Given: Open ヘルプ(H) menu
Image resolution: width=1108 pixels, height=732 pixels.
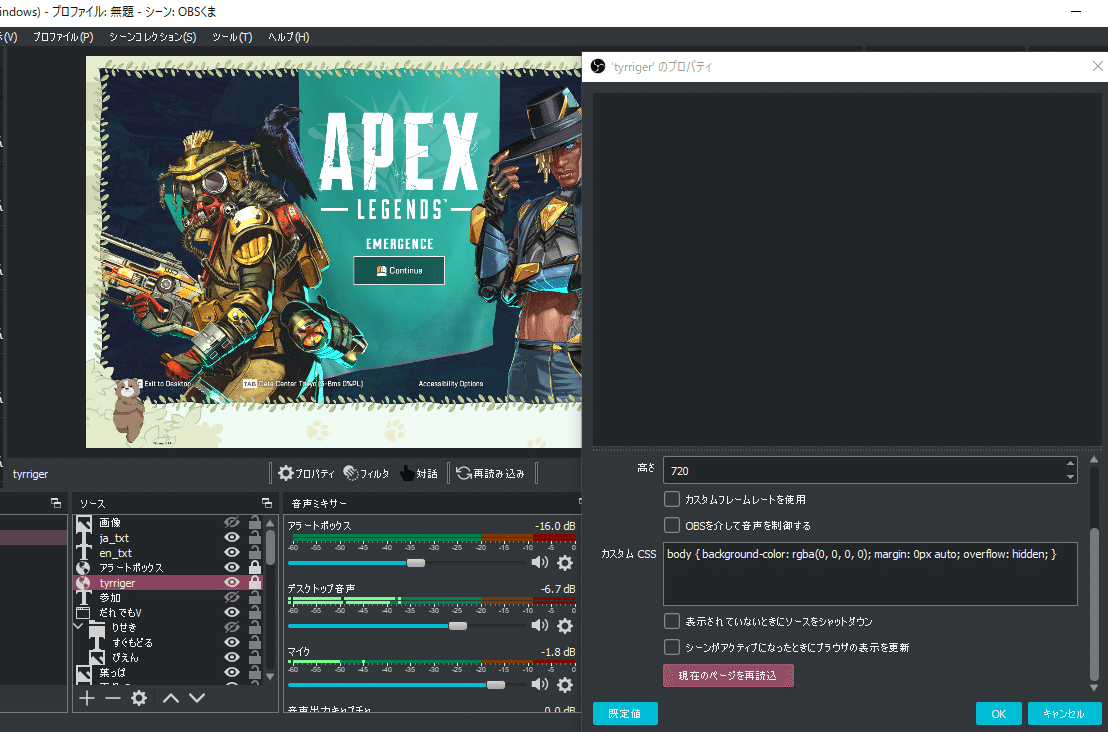Looking at the screenshot, I should [288, 37].
